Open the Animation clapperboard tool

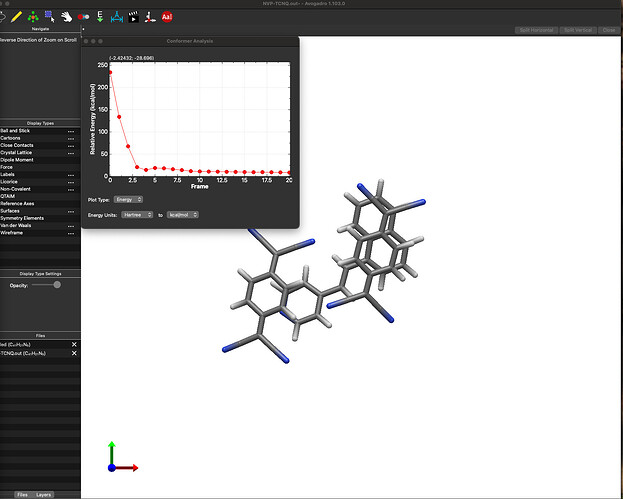[132, 17]
